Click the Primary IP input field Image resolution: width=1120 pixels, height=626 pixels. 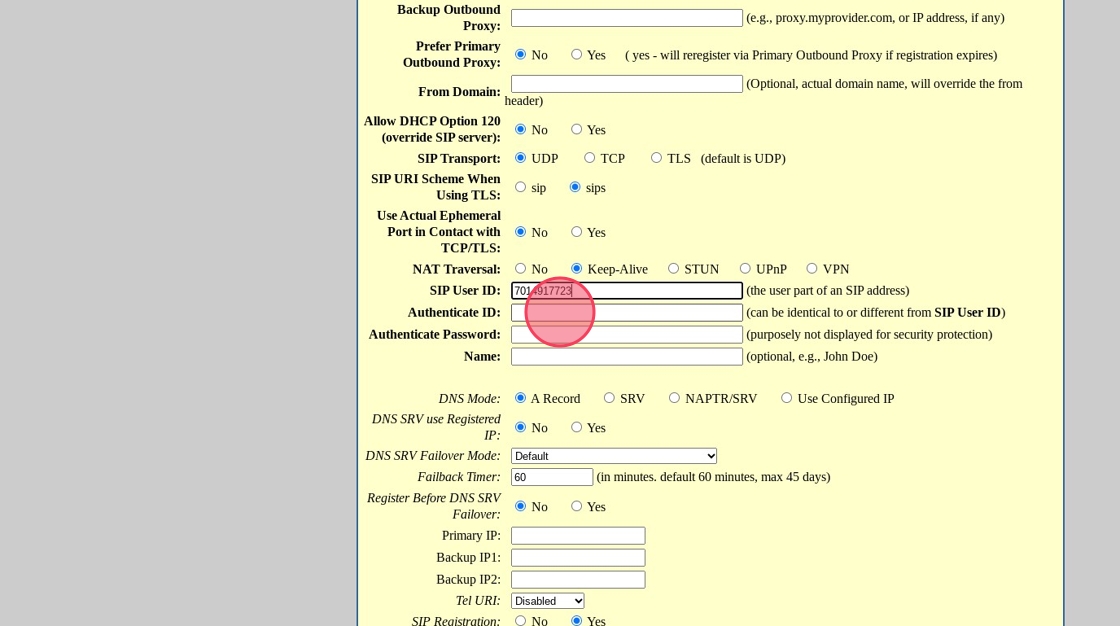click(578, 535)
